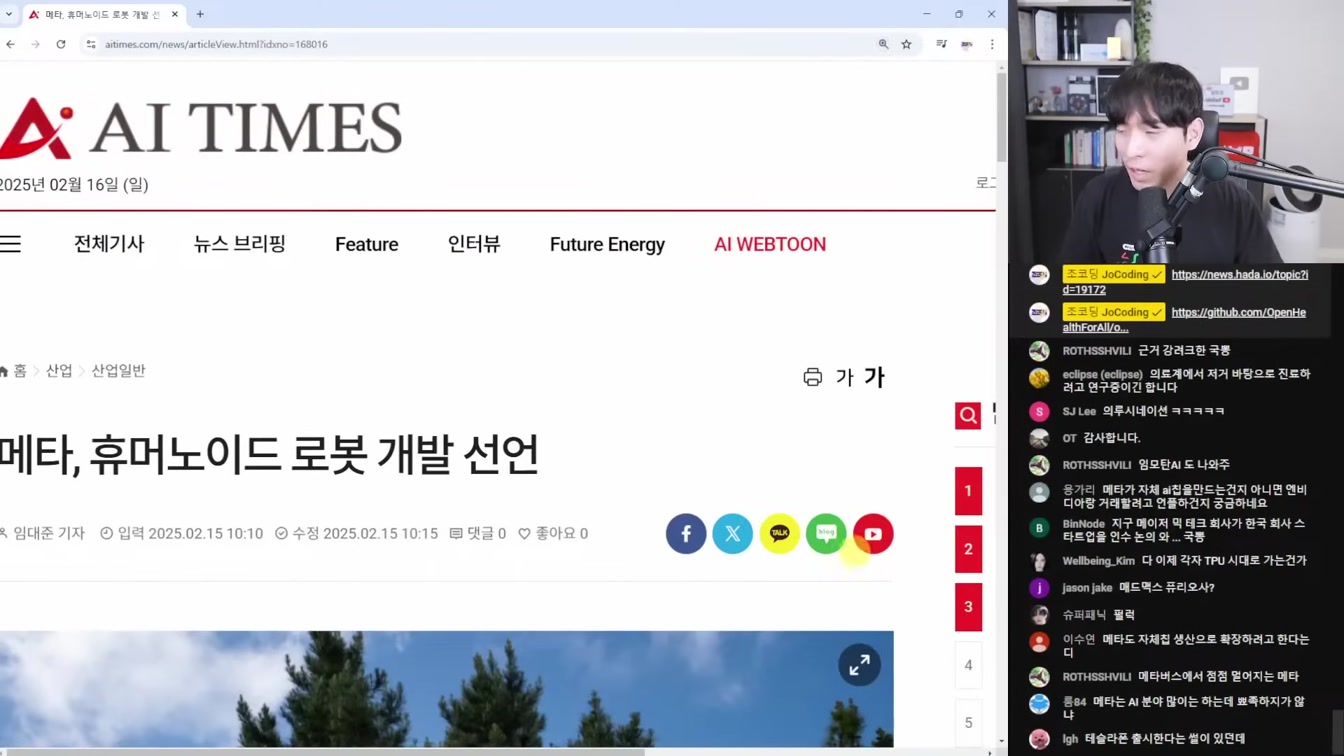This screenshot has width=1344, height=756.
Task: Click chat user SJ Lee avatar
Action: coord(1040,412)
